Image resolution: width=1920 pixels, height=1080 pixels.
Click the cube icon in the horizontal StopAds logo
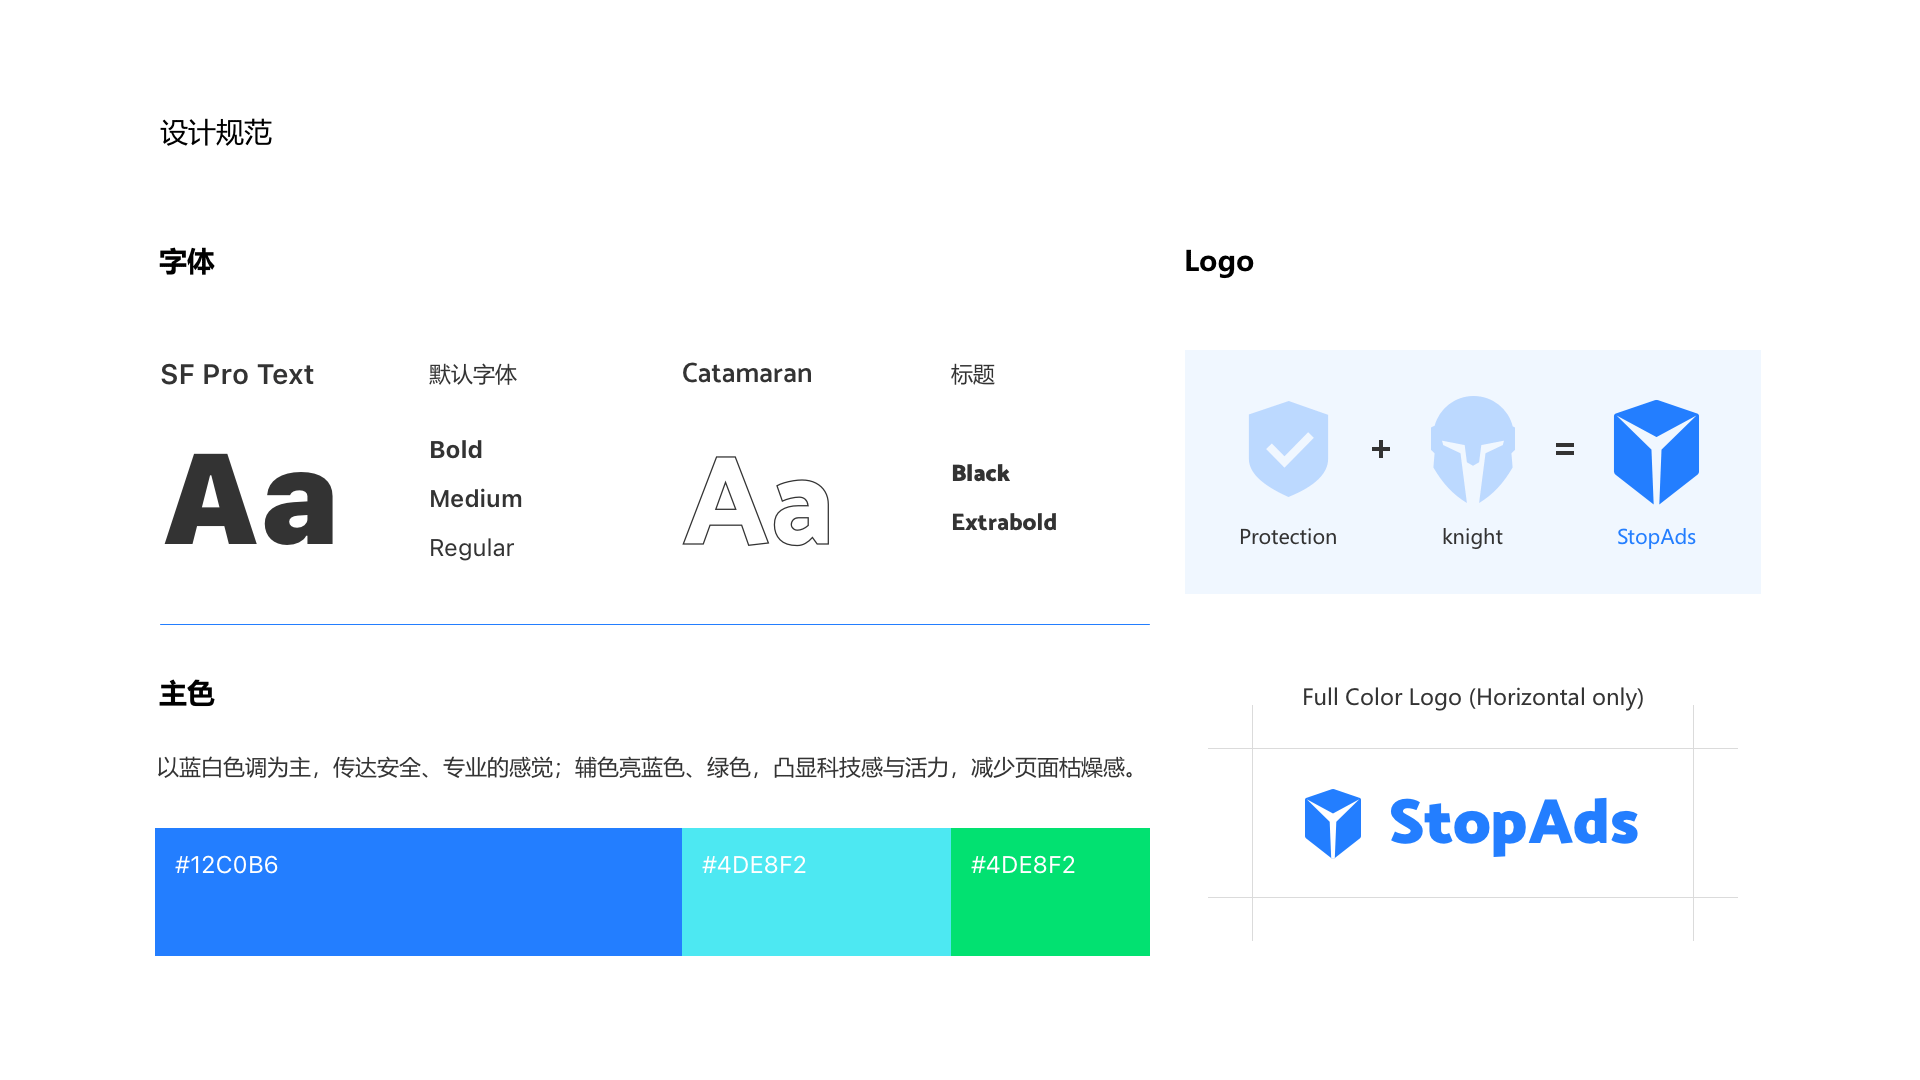[x=1334, y=822]
